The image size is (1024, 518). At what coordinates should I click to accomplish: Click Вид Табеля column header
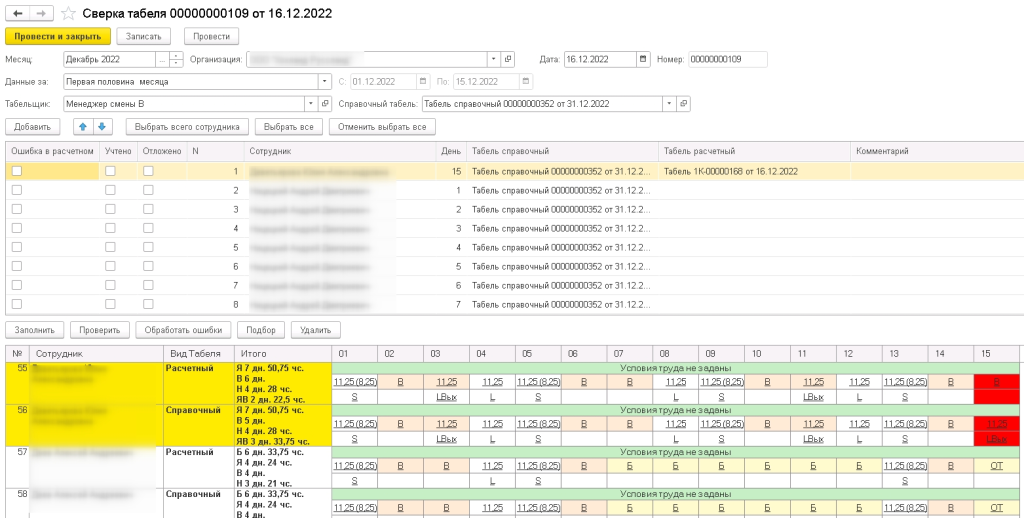(x=199, y=353)
